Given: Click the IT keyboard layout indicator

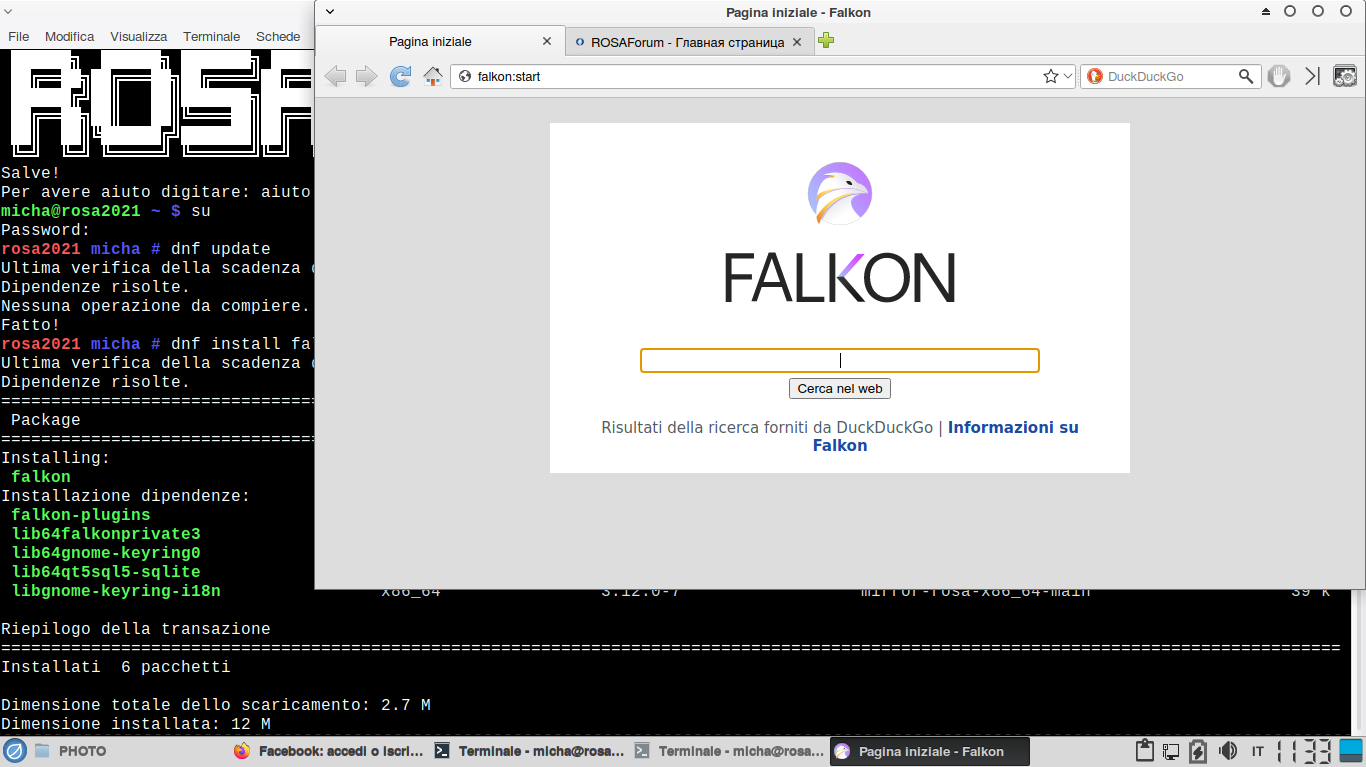Looking at the screenshot, I should (x=1258, y=751).
